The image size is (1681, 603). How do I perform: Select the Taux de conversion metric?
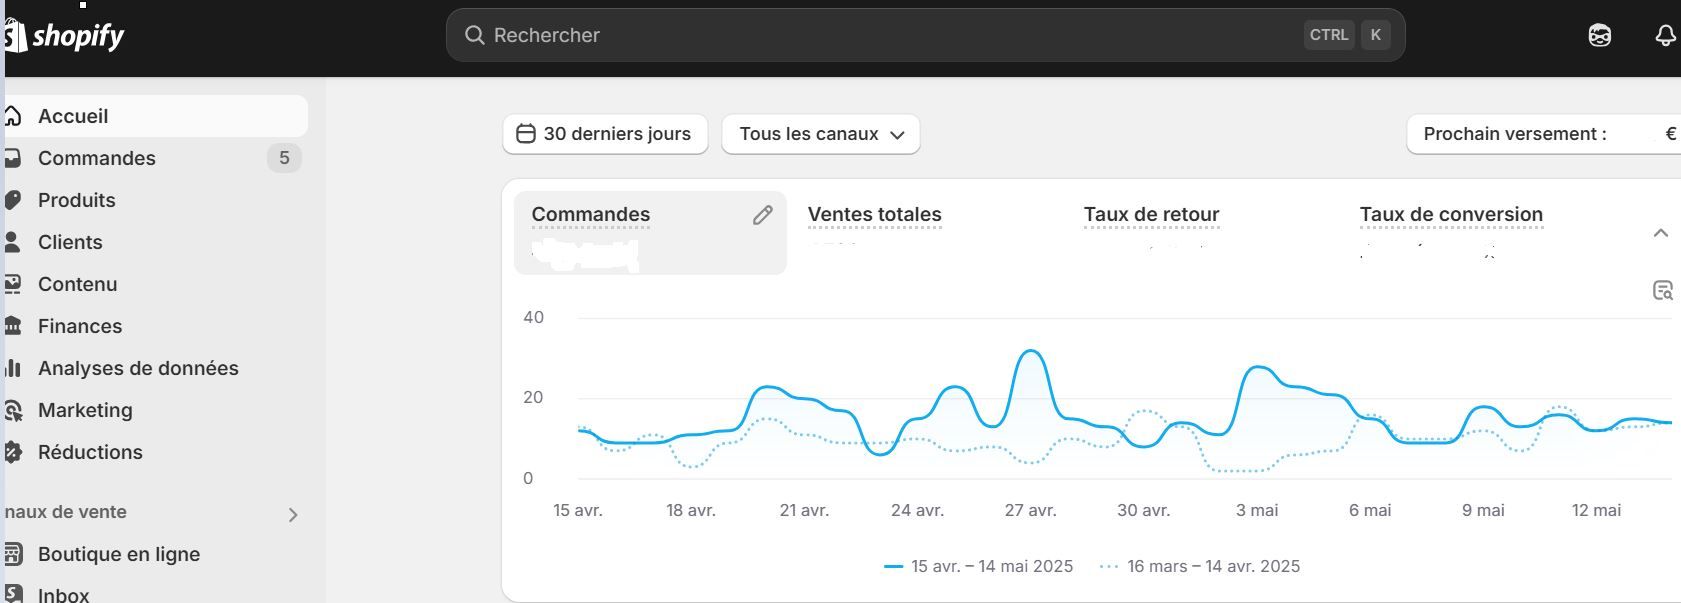tap(1451, 215)
